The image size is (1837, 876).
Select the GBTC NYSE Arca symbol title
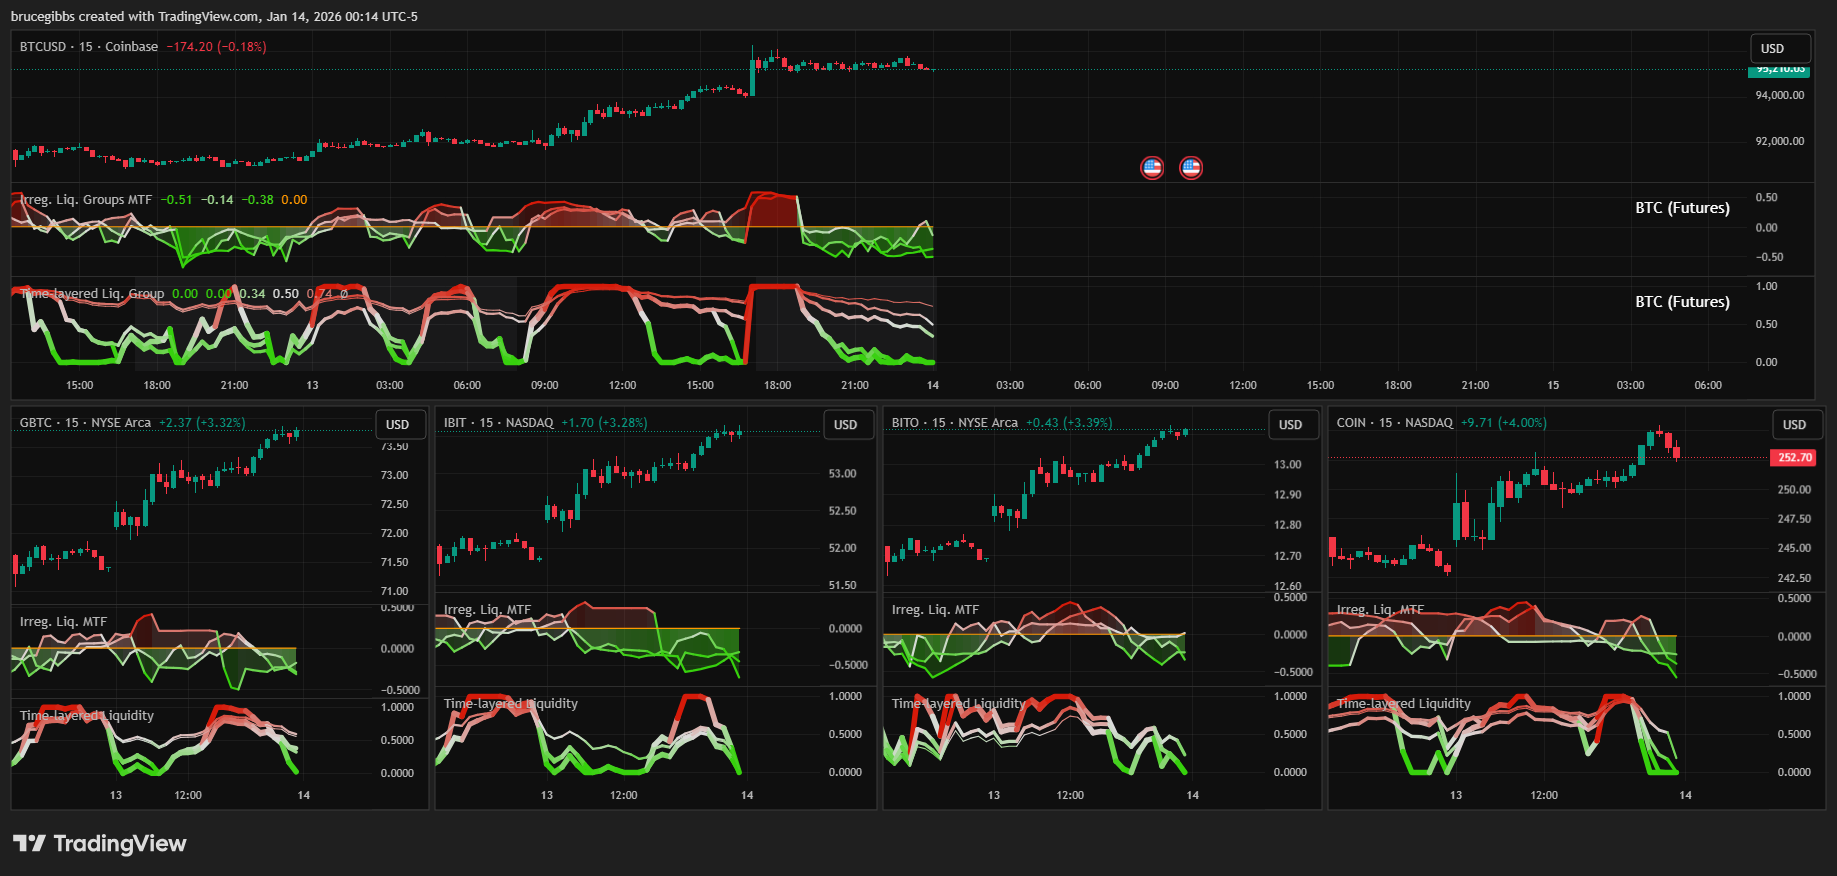point(85,423)
